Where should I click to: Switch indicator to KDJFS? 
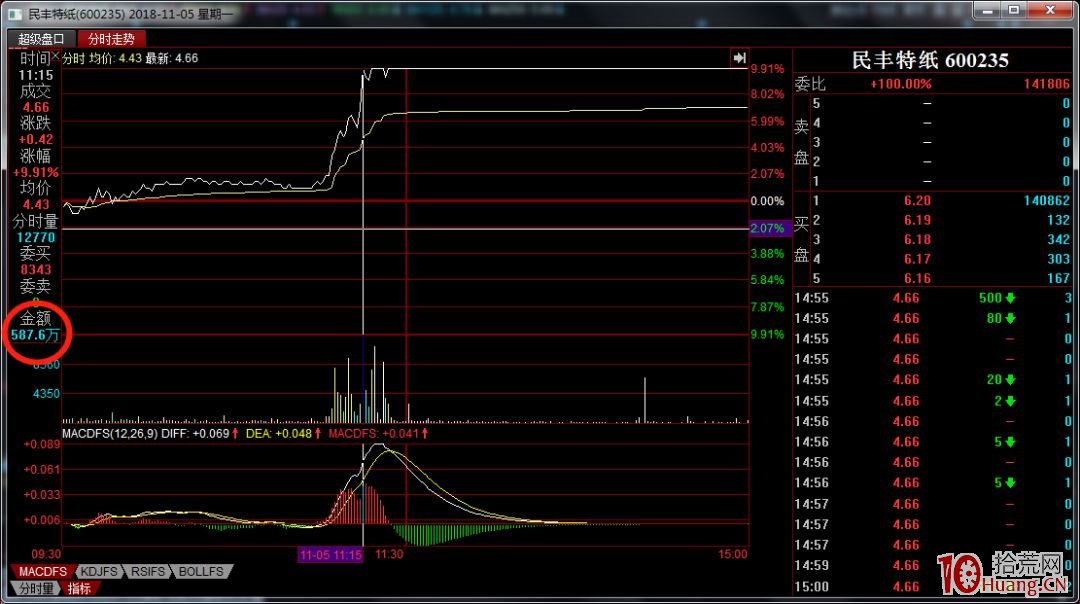click(x=98, y=572)
